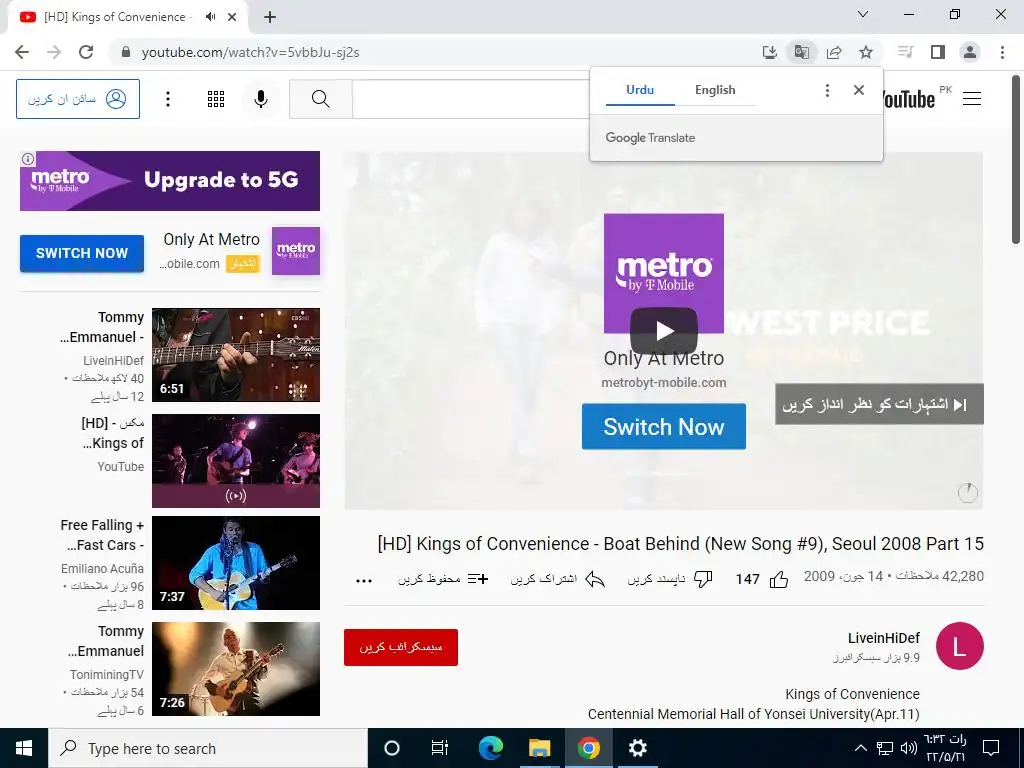
Task: Click the address bar URL
Action: click(x=250, y=52)
